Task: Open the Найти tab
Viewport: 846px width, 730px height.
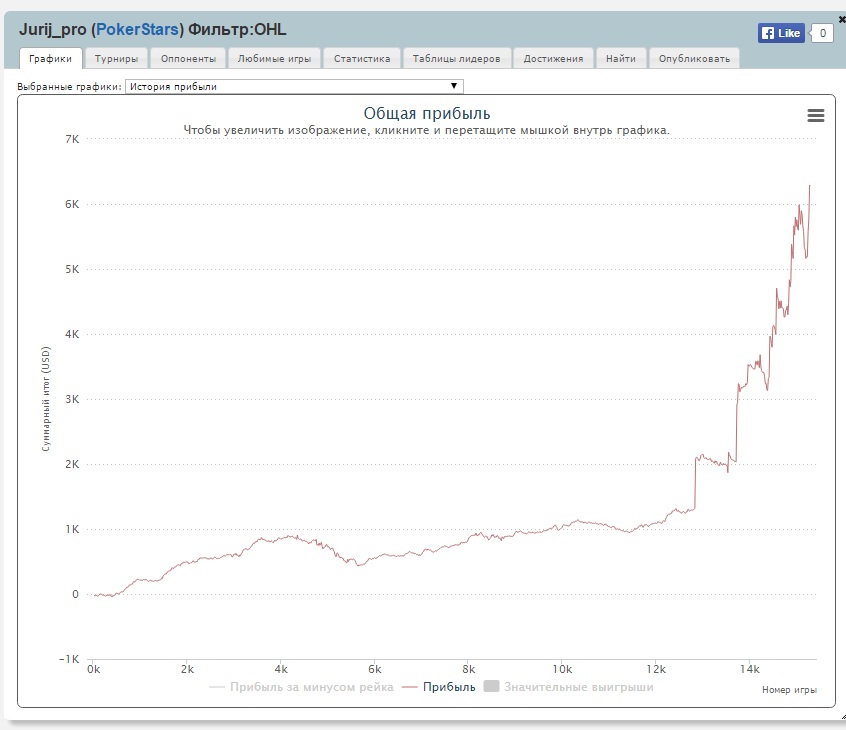Action: pos(620,59)
